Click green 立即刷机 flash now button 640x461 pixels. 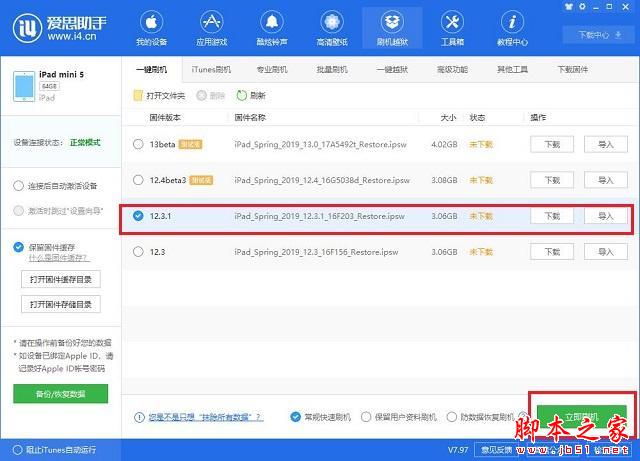(x=582, y=417)
